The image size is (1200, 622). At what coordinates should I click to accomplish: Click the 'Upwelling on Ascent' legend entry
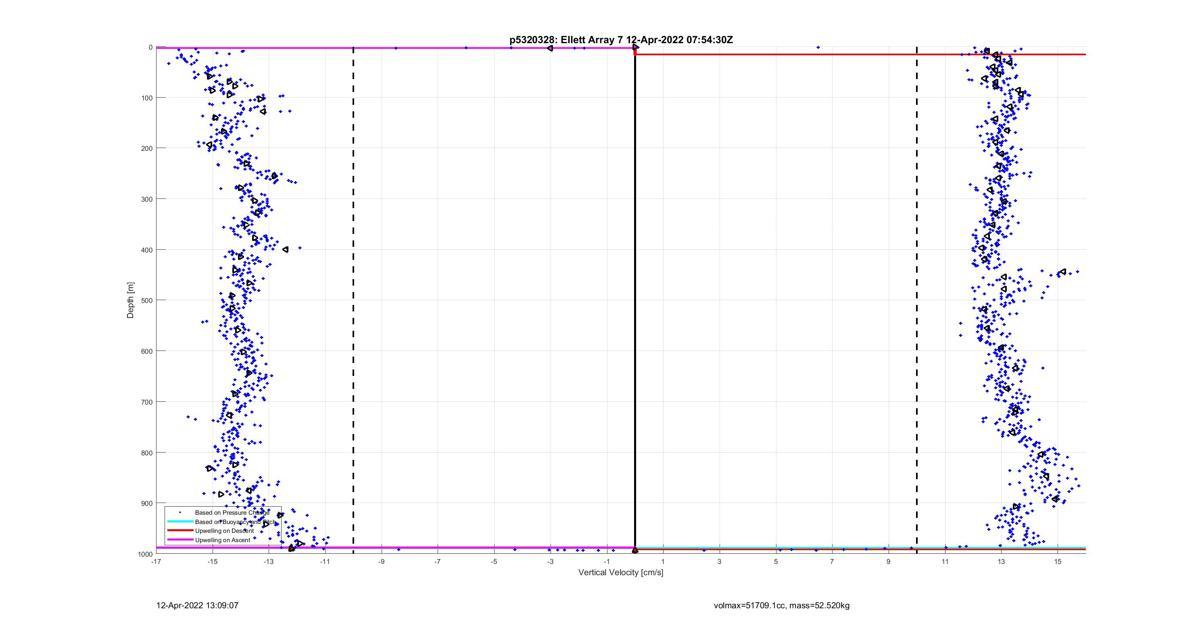tap(222, 540)
